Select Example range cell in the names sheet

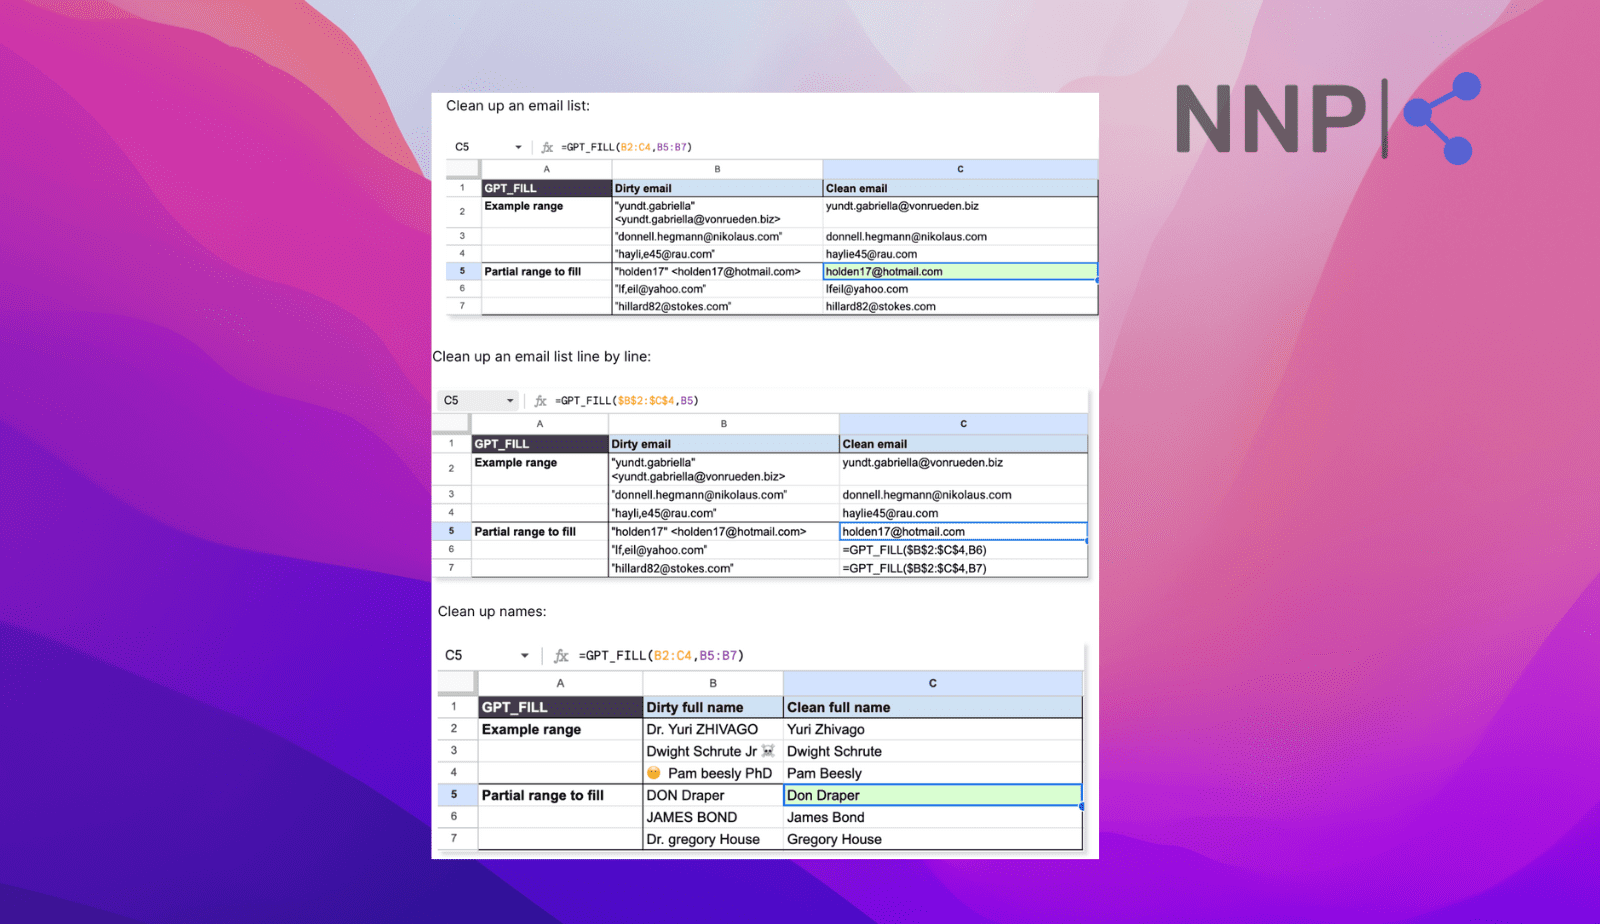[560, 729]
